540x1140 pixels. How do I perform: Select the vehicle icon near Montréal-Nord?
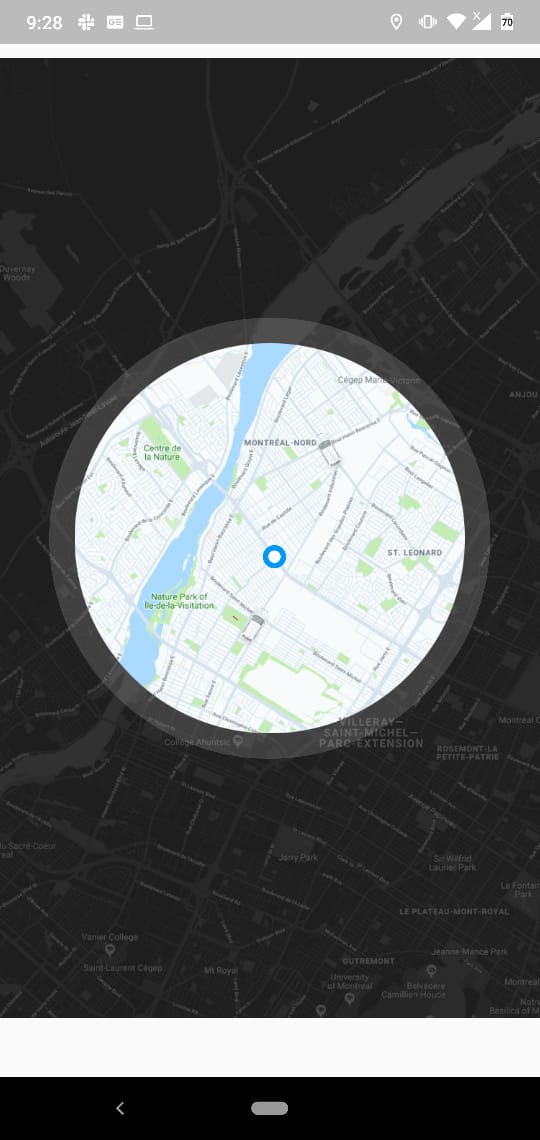330,452
